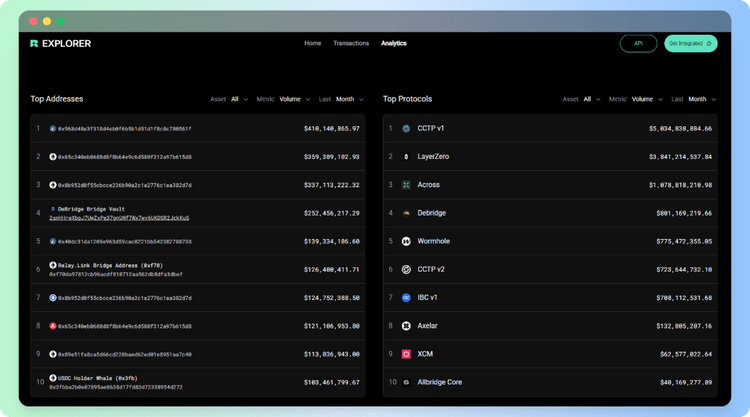This screenshot has height=417, width=750.
Task: Open the DeBridge Bridge Vault address link
Action: coord(119,218)
